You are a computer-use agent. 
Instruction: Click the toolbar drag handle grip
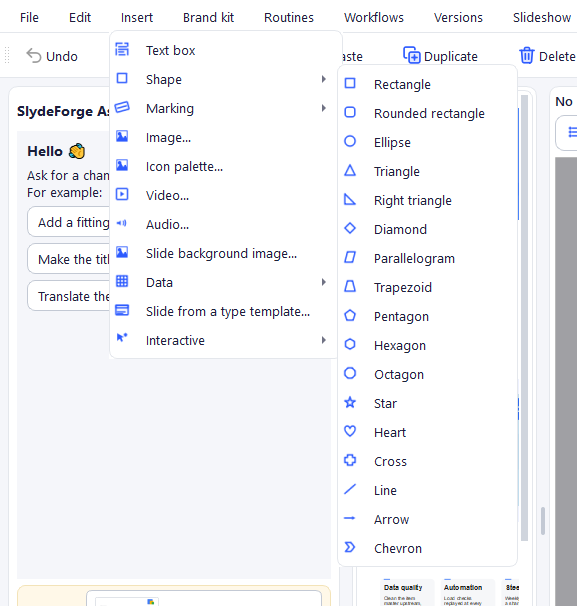(x=7, y=55)
